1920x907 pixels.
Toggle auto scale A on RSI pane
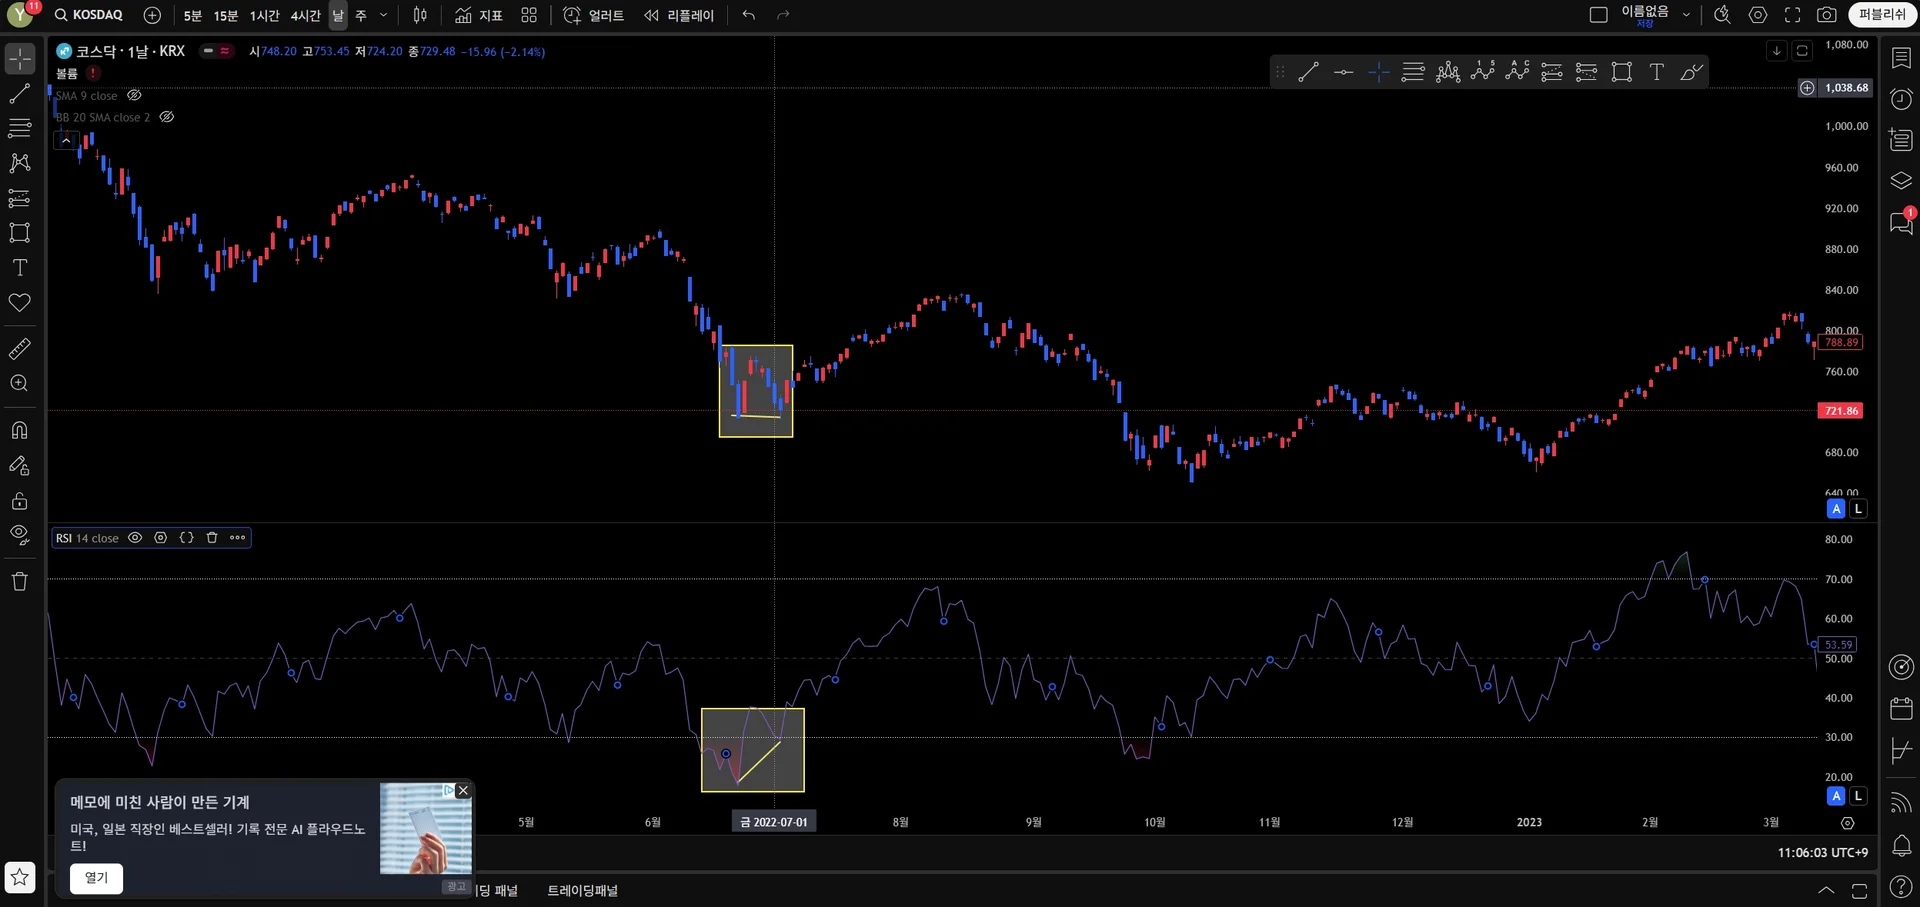1836,796
